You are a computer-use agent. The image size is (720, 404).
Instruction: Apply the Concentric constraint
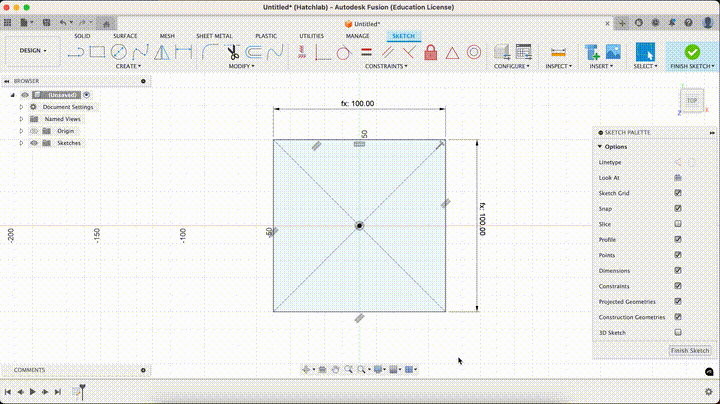pos(474,52)
